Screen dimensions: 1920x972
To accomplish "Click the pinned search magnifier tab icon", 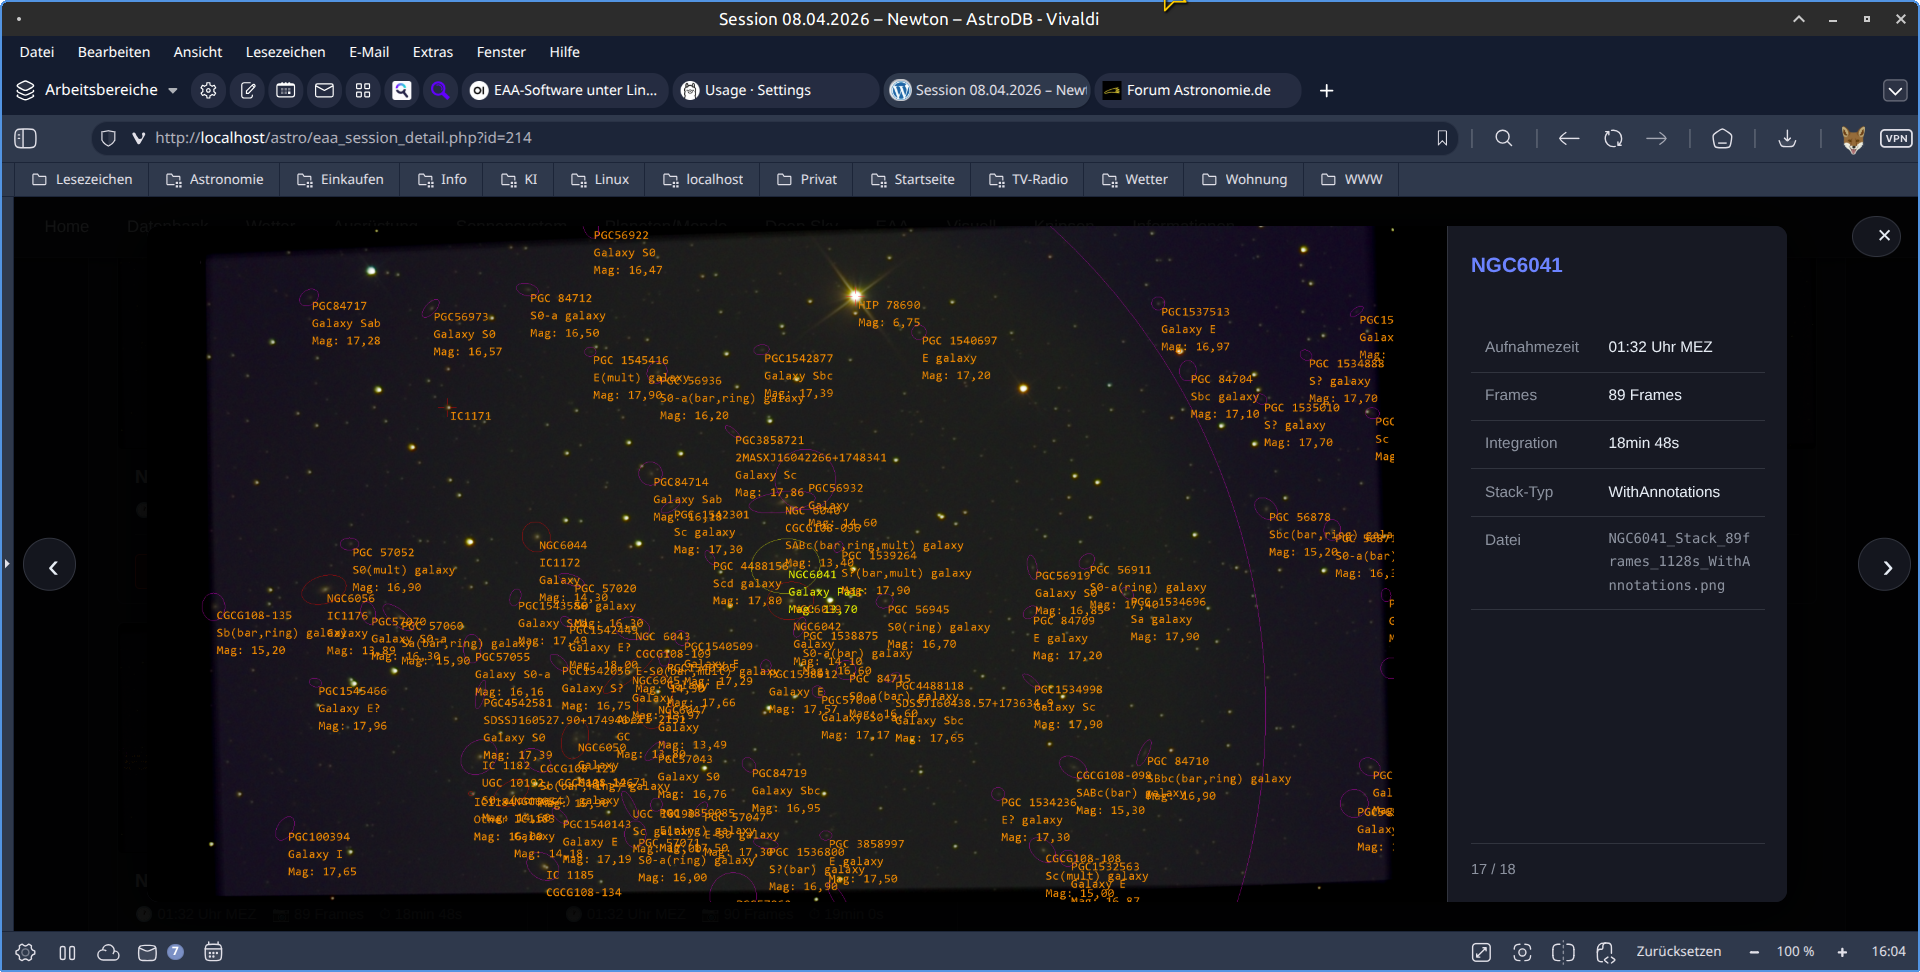I will click(x=402, y=90).
